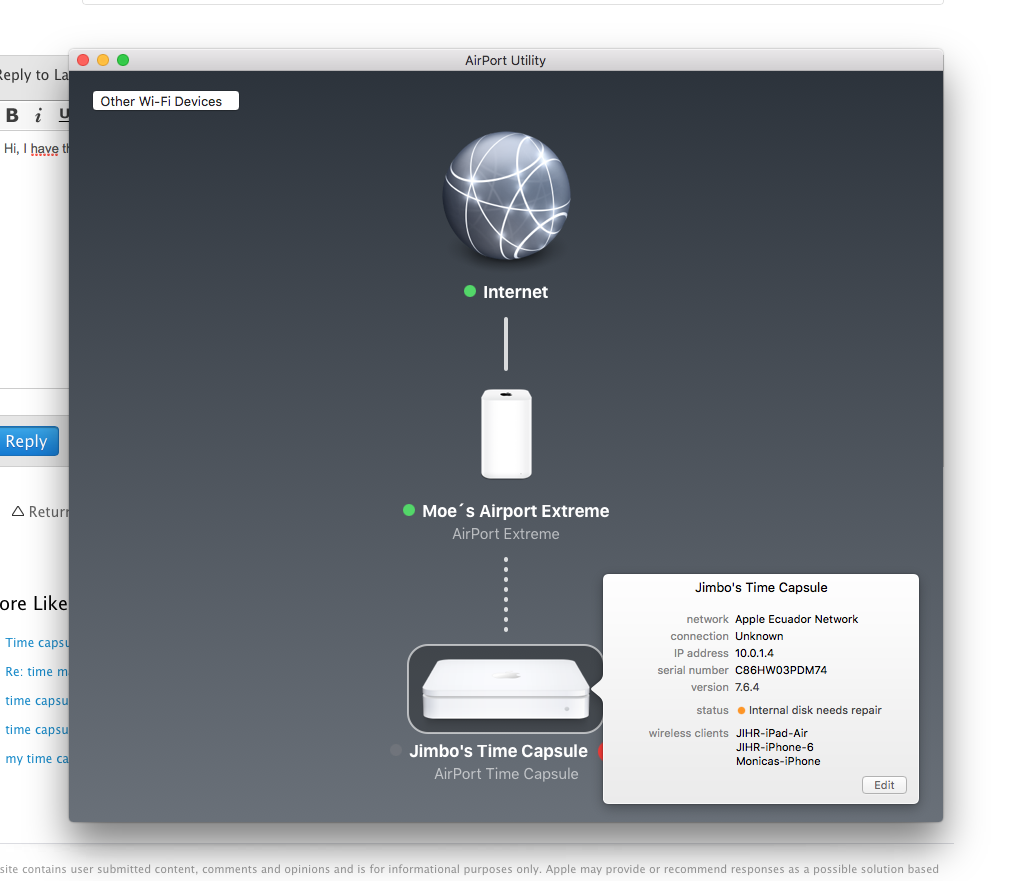Click the red alert badge next to Jimbo's Time Capsule
Viewport: 1015px width, 881px height.
601,751
